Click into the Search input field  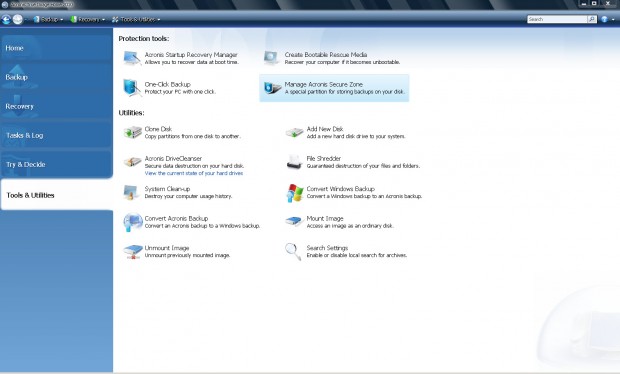coord(557,19)
